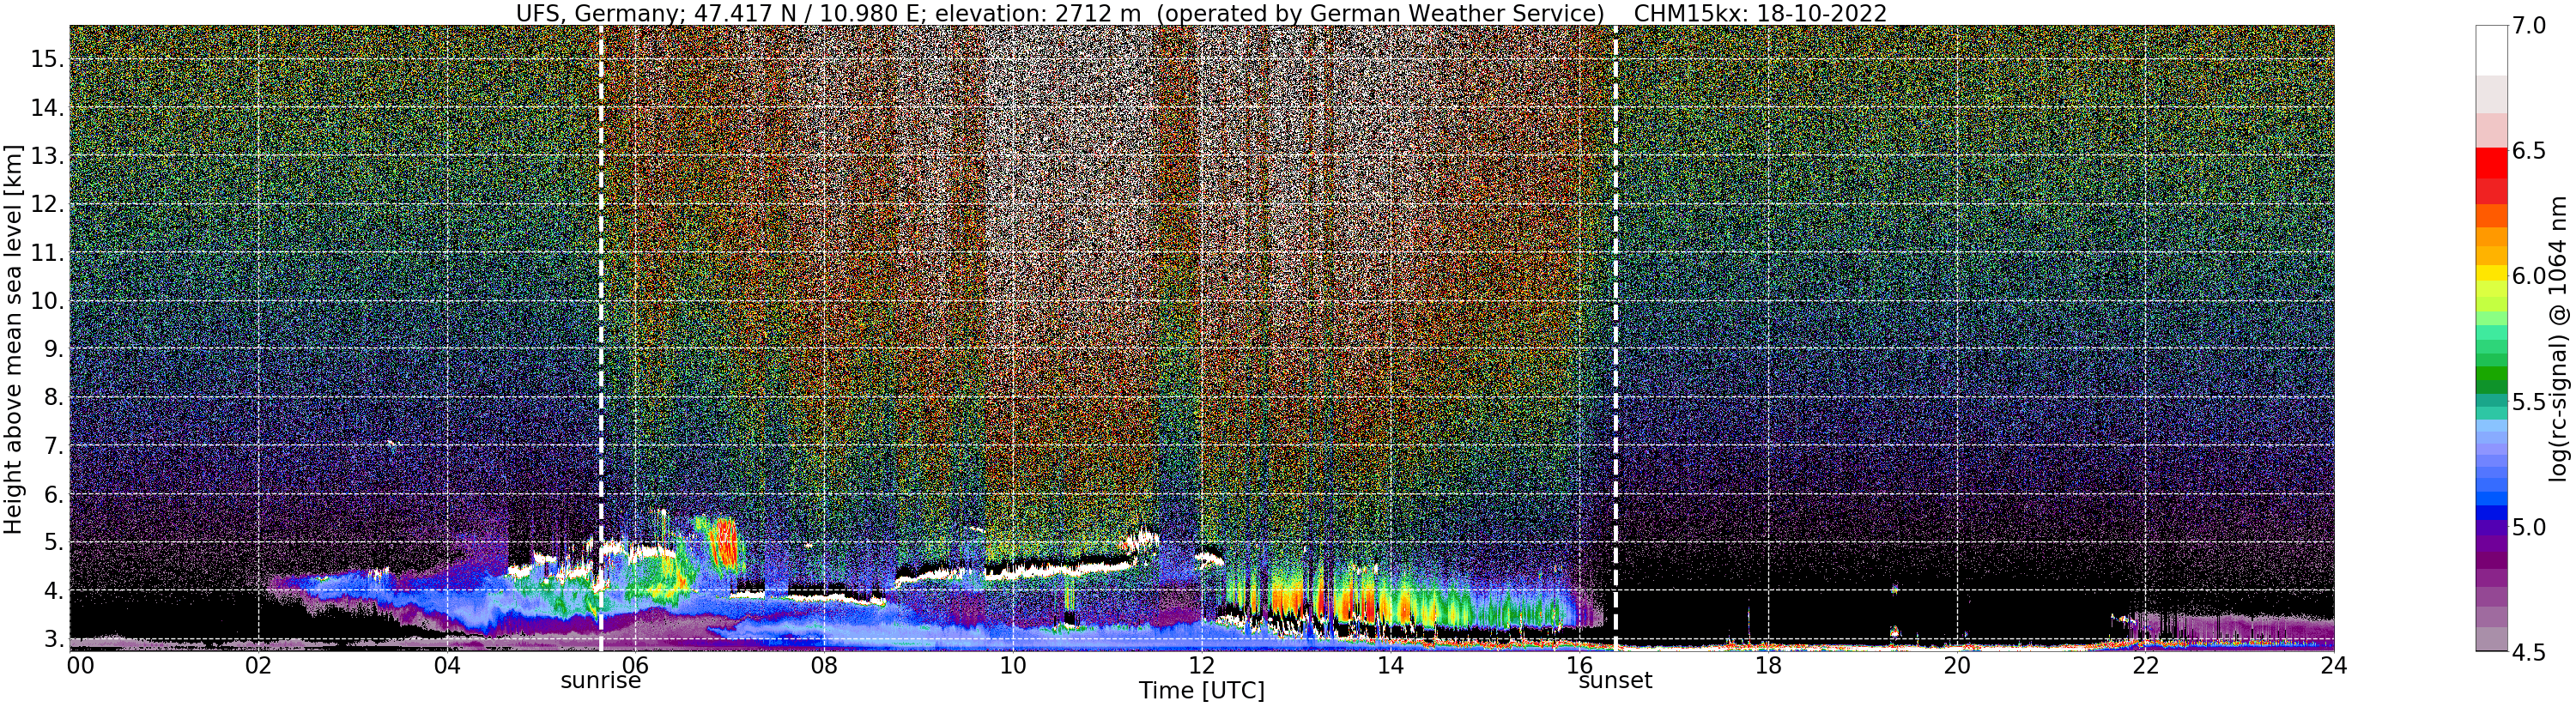Click the 'CHM15kx: 18-10-2022' date label
The image size is (2576, 707).
pos(1760,13)
